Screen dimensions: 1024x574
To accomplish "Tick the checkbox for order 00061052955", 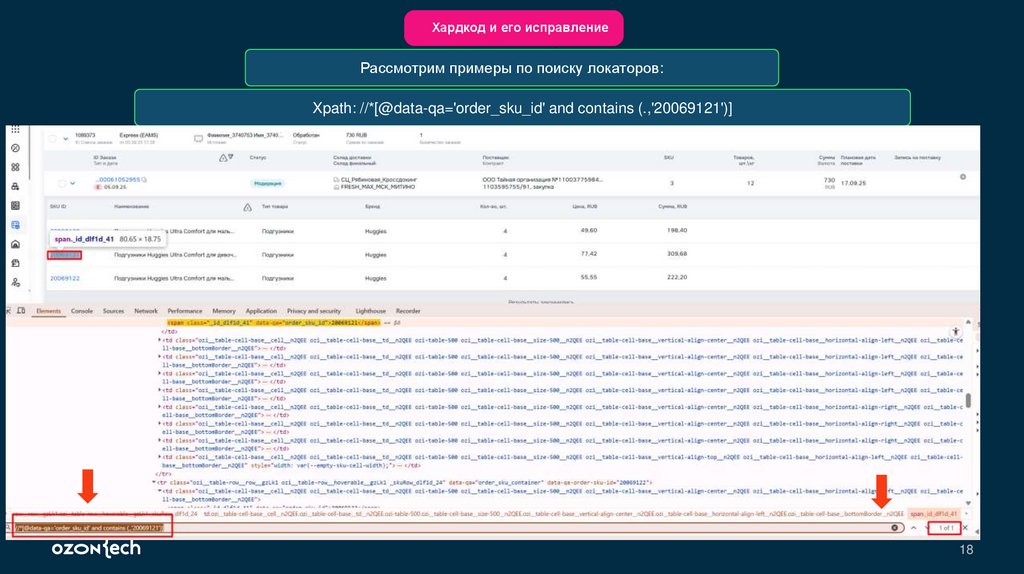I will [x=60, y=183].
